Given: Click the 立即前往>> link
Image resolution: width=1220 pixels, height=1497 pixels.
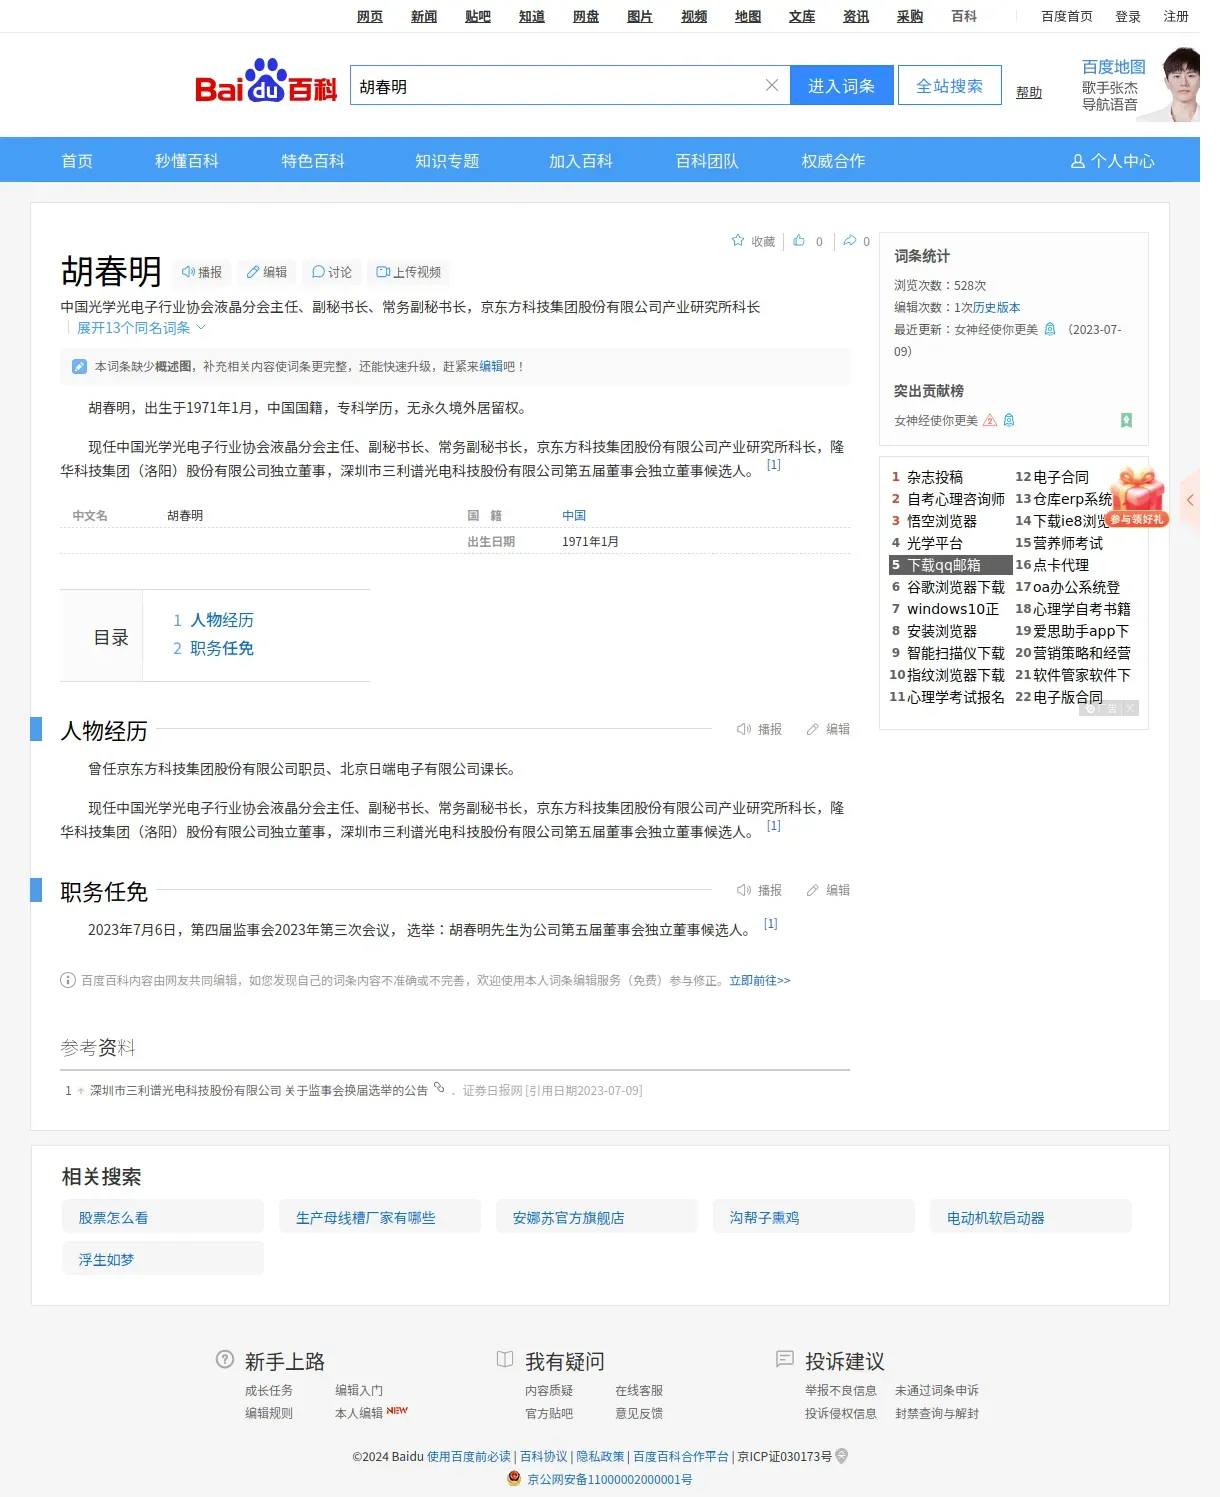Looking at the screenshot, I should tap(759, 981).
